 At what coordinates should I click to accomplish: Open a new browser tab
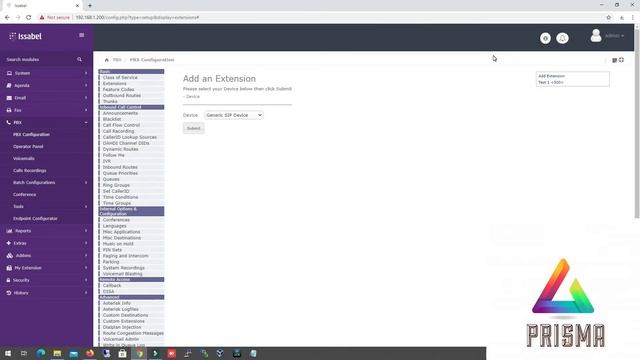(90, 6)
